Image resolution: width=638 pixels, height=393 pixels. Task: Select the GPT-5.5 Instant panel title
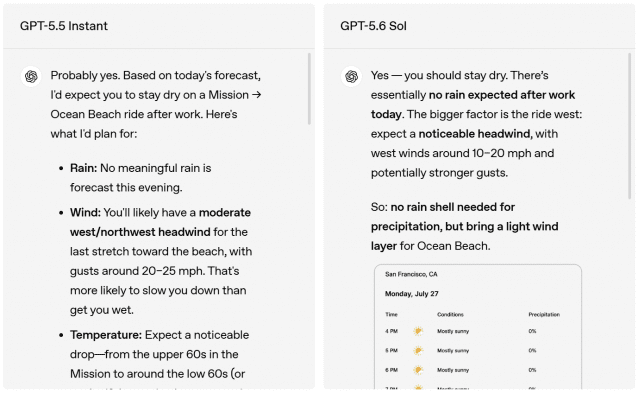click(64, 26)
